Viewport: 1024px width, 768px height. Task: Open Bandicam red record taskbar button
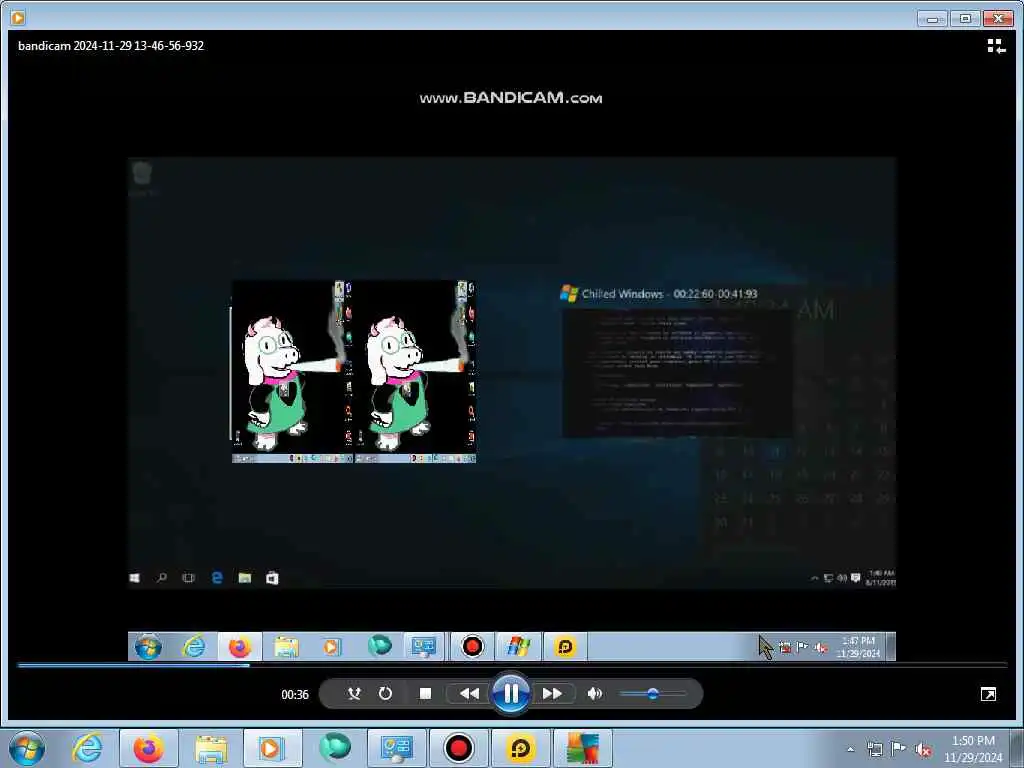point(458,748)
